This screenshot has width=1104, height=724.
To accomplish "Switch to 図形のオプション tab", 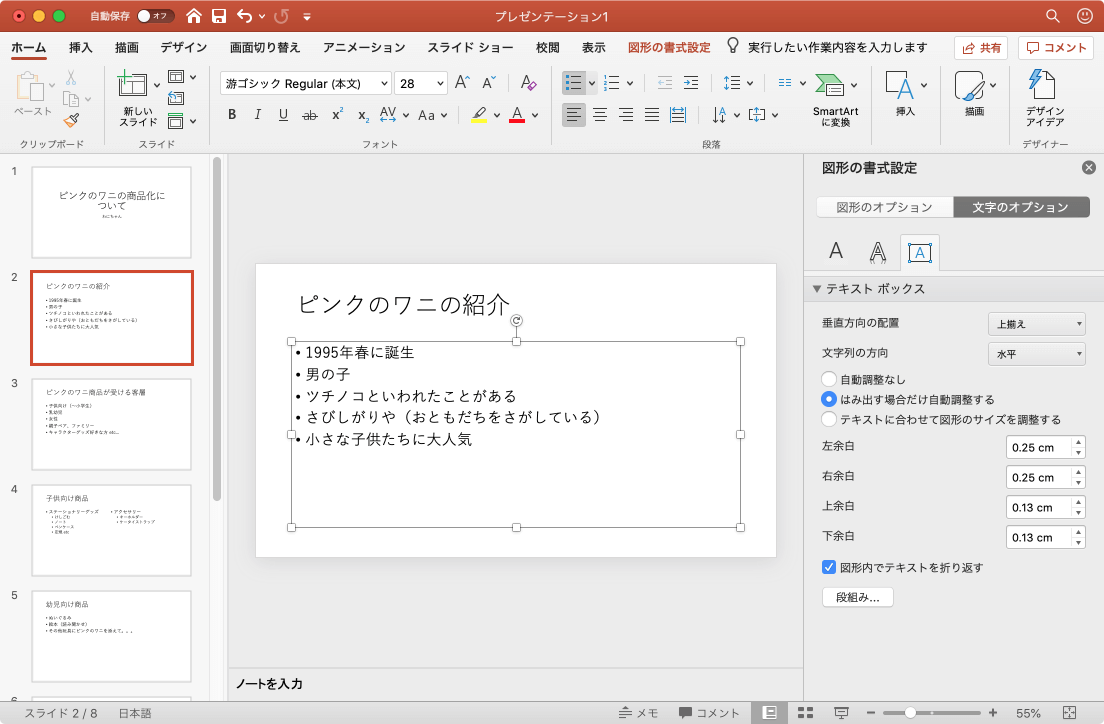I will click(x=884, y=207).
